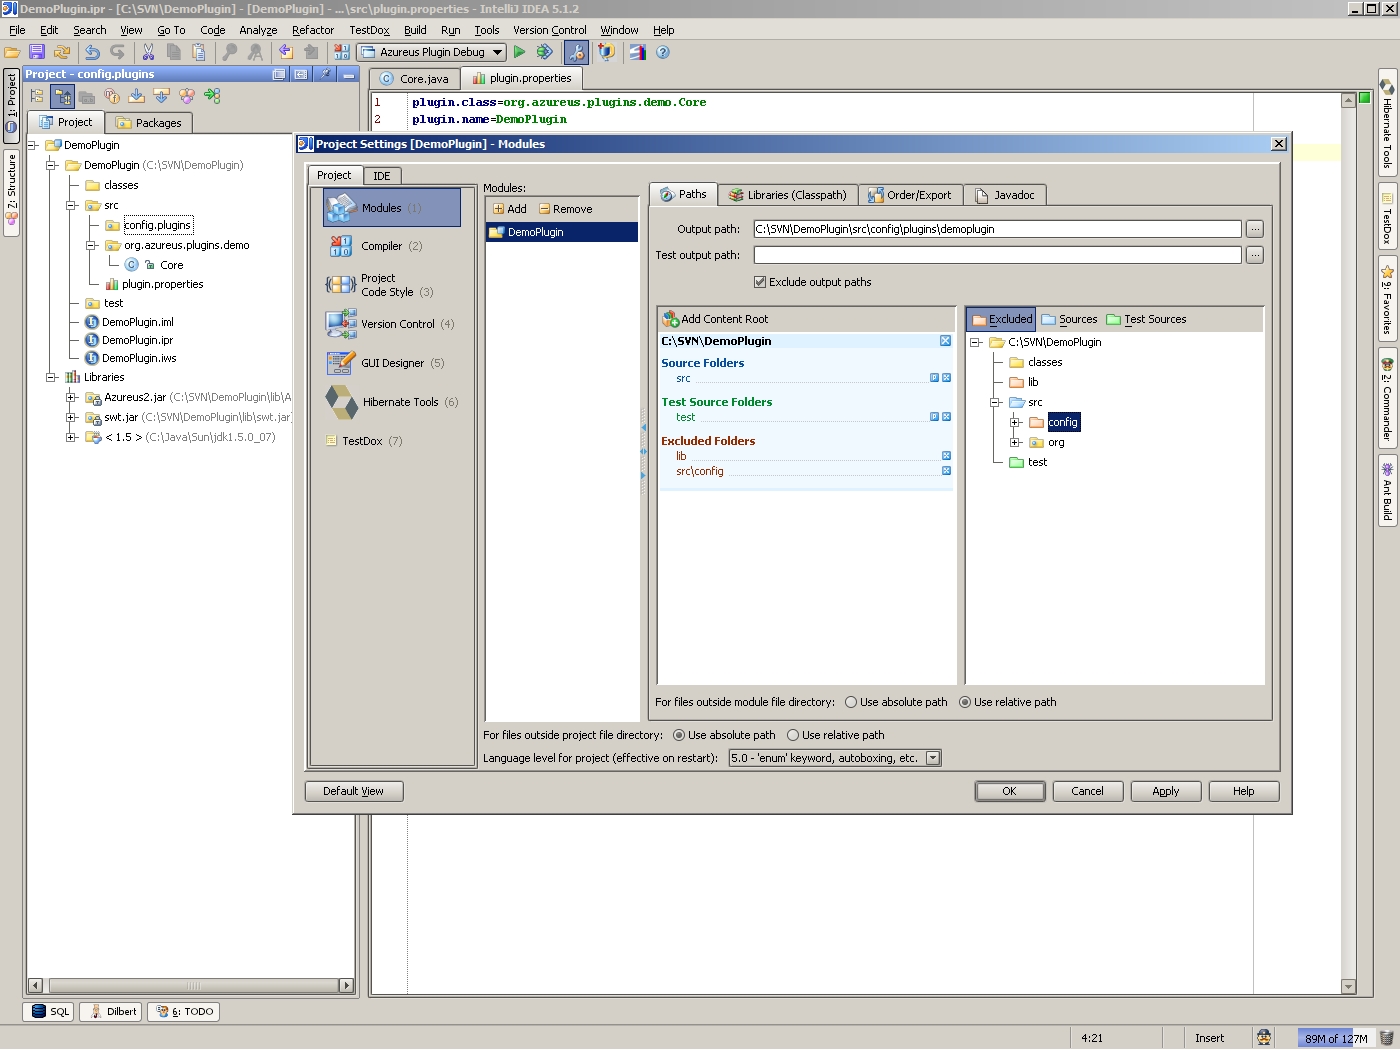
Task: Select the Version Control settings icon
Action: (x=341, y=324)
